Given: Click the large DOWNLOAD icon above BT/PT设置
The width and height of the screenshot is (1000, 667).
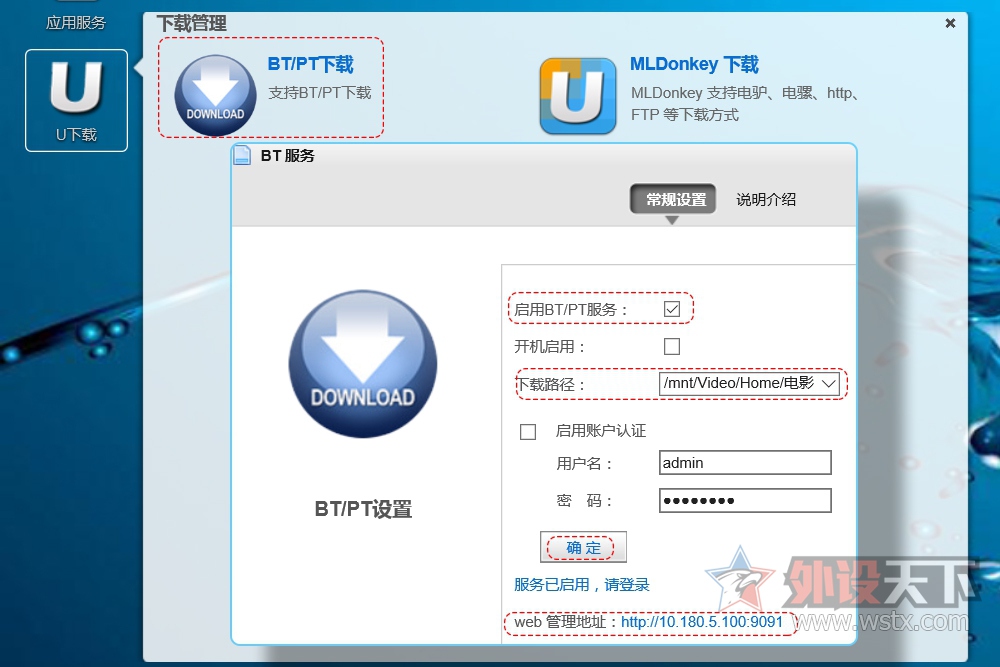Looking at the screenshot, I should point(363,364).
